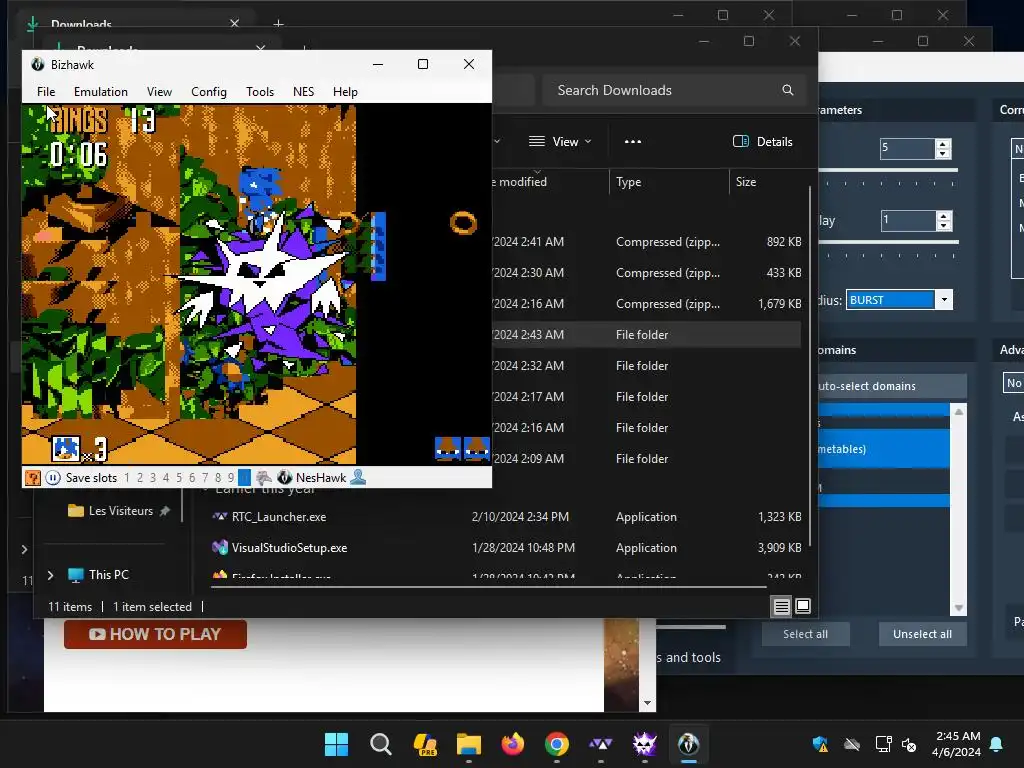Image resolution: width=1024 pixels, height=768 pixels.
Task: Select the RTC_Launcher.exe file
Action: pos(278,517)
